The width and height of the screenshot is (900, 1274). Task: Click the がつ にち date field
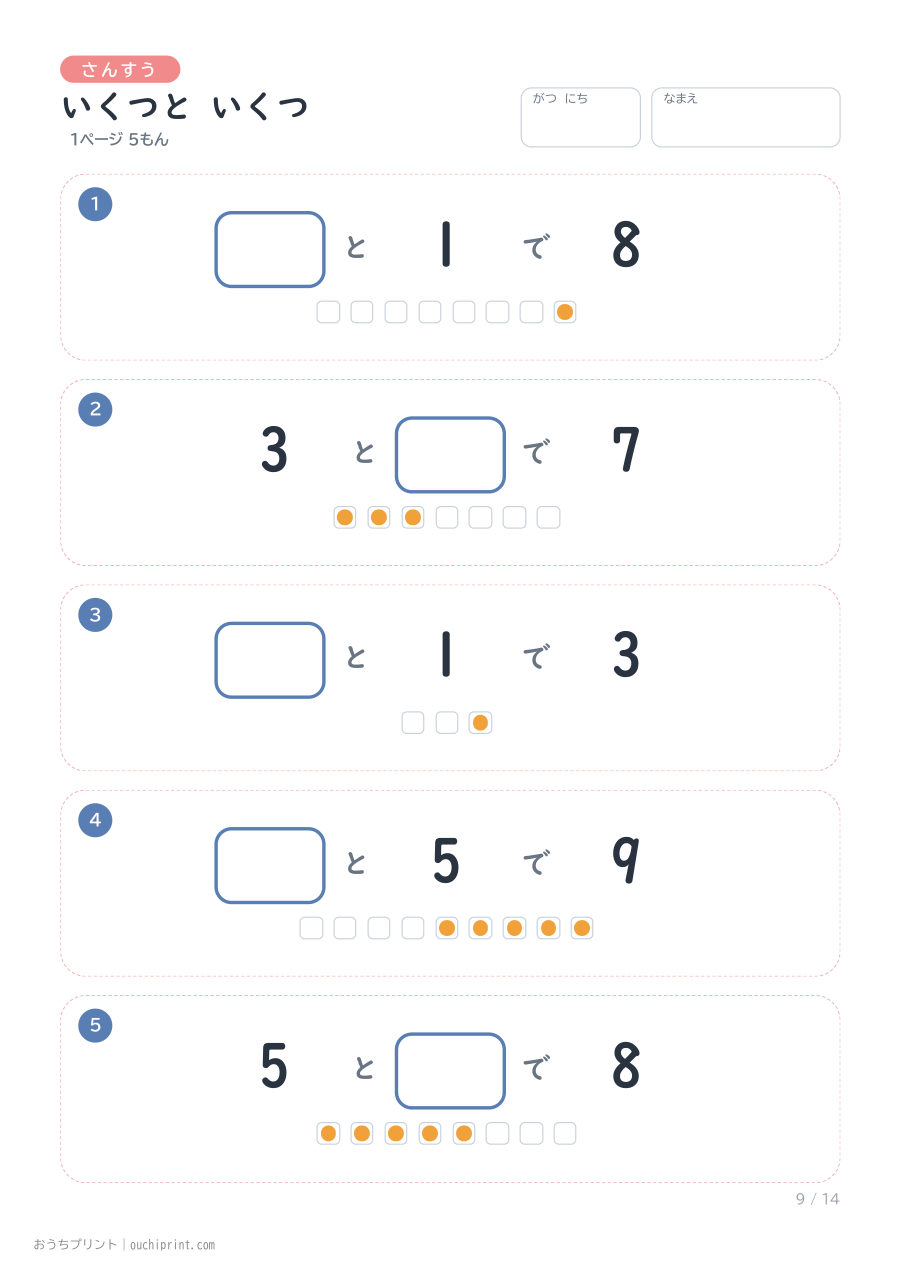coord(580,117)
